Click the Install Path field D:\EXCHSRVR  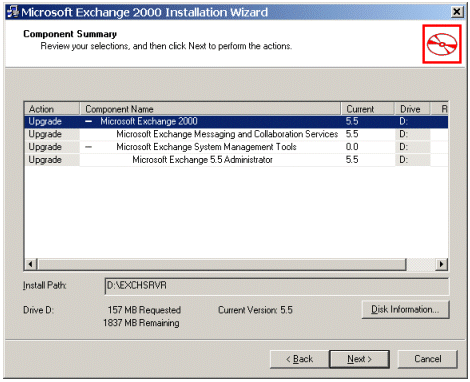point(277,286)
